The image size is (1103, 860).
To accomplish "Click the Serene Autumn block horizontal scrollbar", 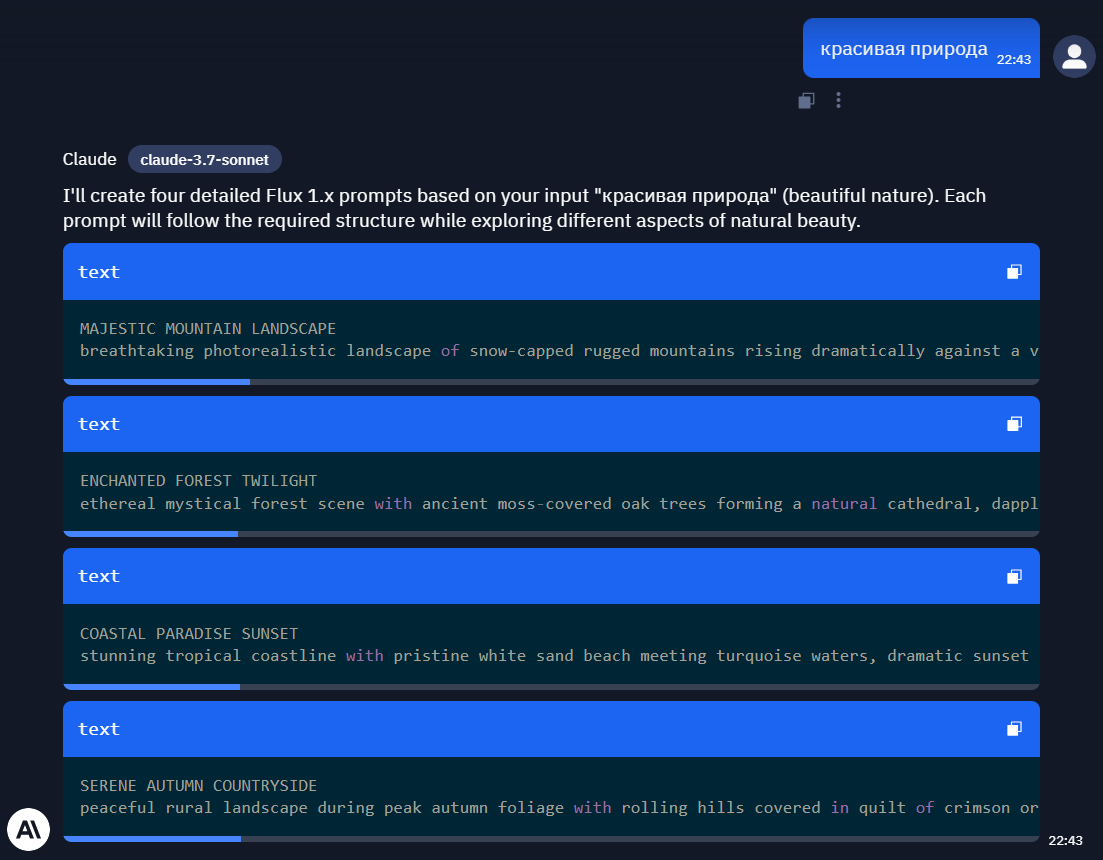I will (152, 838).
